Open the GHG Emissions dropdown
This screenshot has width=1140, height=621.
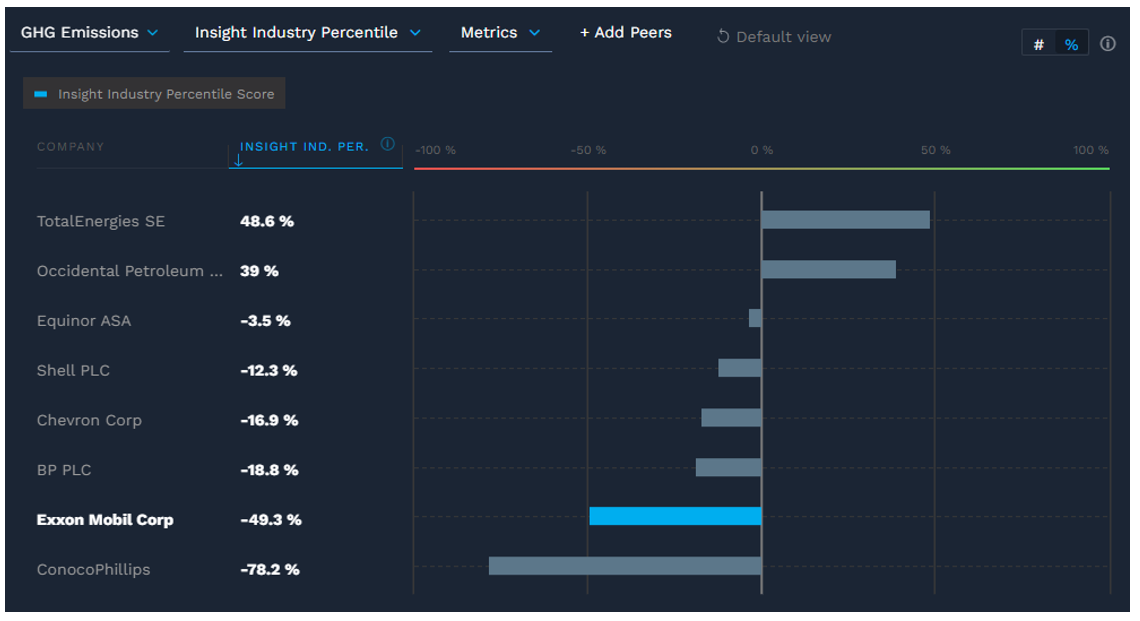coord(88,32)
